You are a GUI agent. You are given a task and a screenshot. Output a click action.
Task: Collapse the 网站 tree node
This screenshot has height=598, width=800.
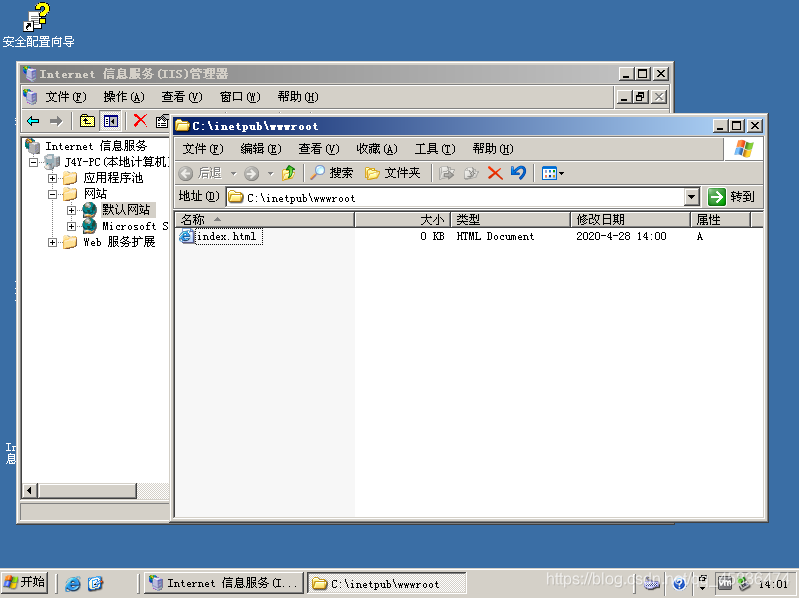[52, 194]
